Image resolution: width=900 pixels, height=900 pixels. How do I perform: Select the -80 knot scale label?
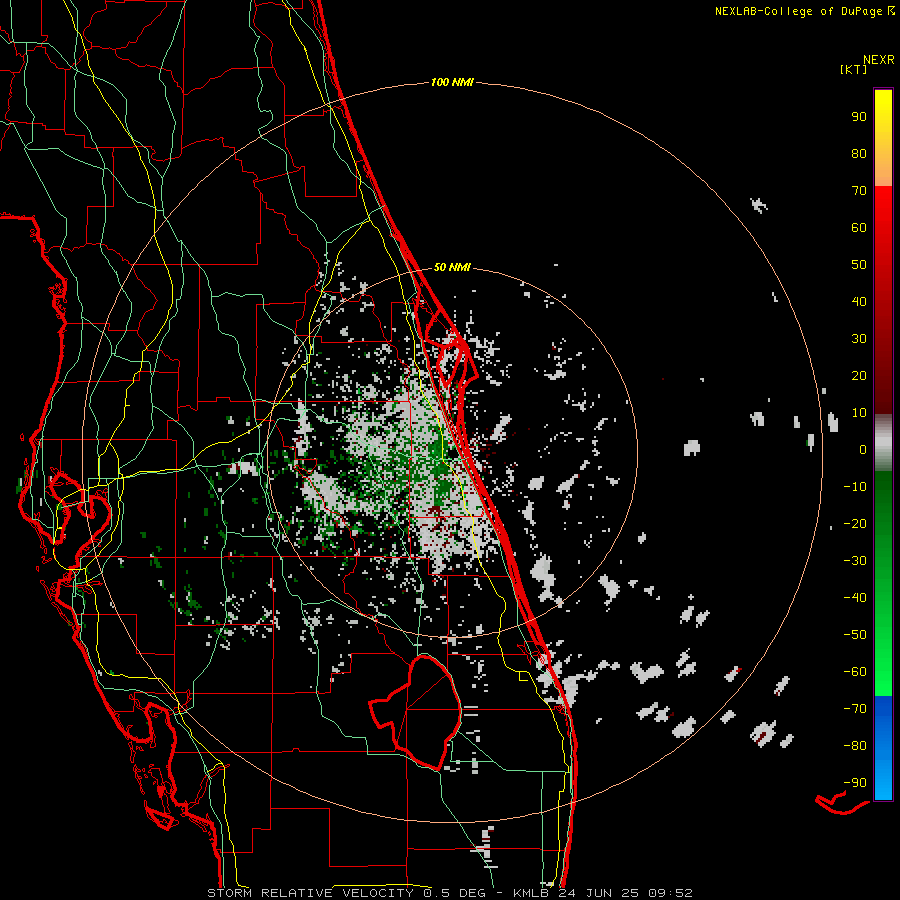click(855, 746)
